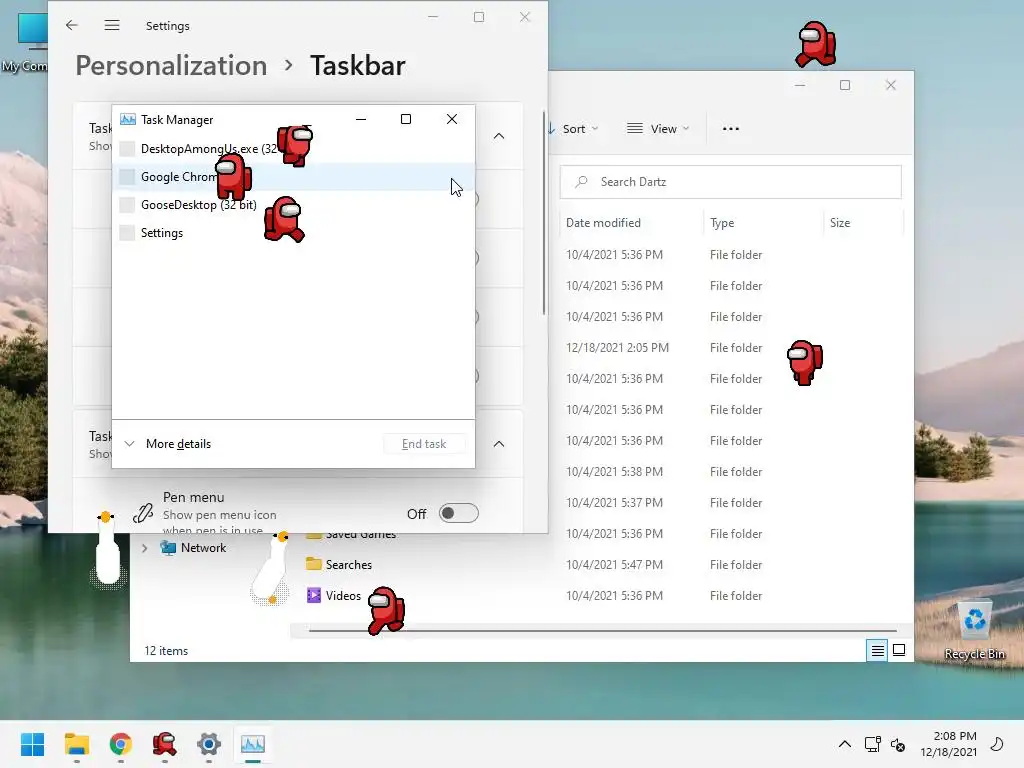
Task: Select the Settings process in Task Manager
Action: point(293,232)
